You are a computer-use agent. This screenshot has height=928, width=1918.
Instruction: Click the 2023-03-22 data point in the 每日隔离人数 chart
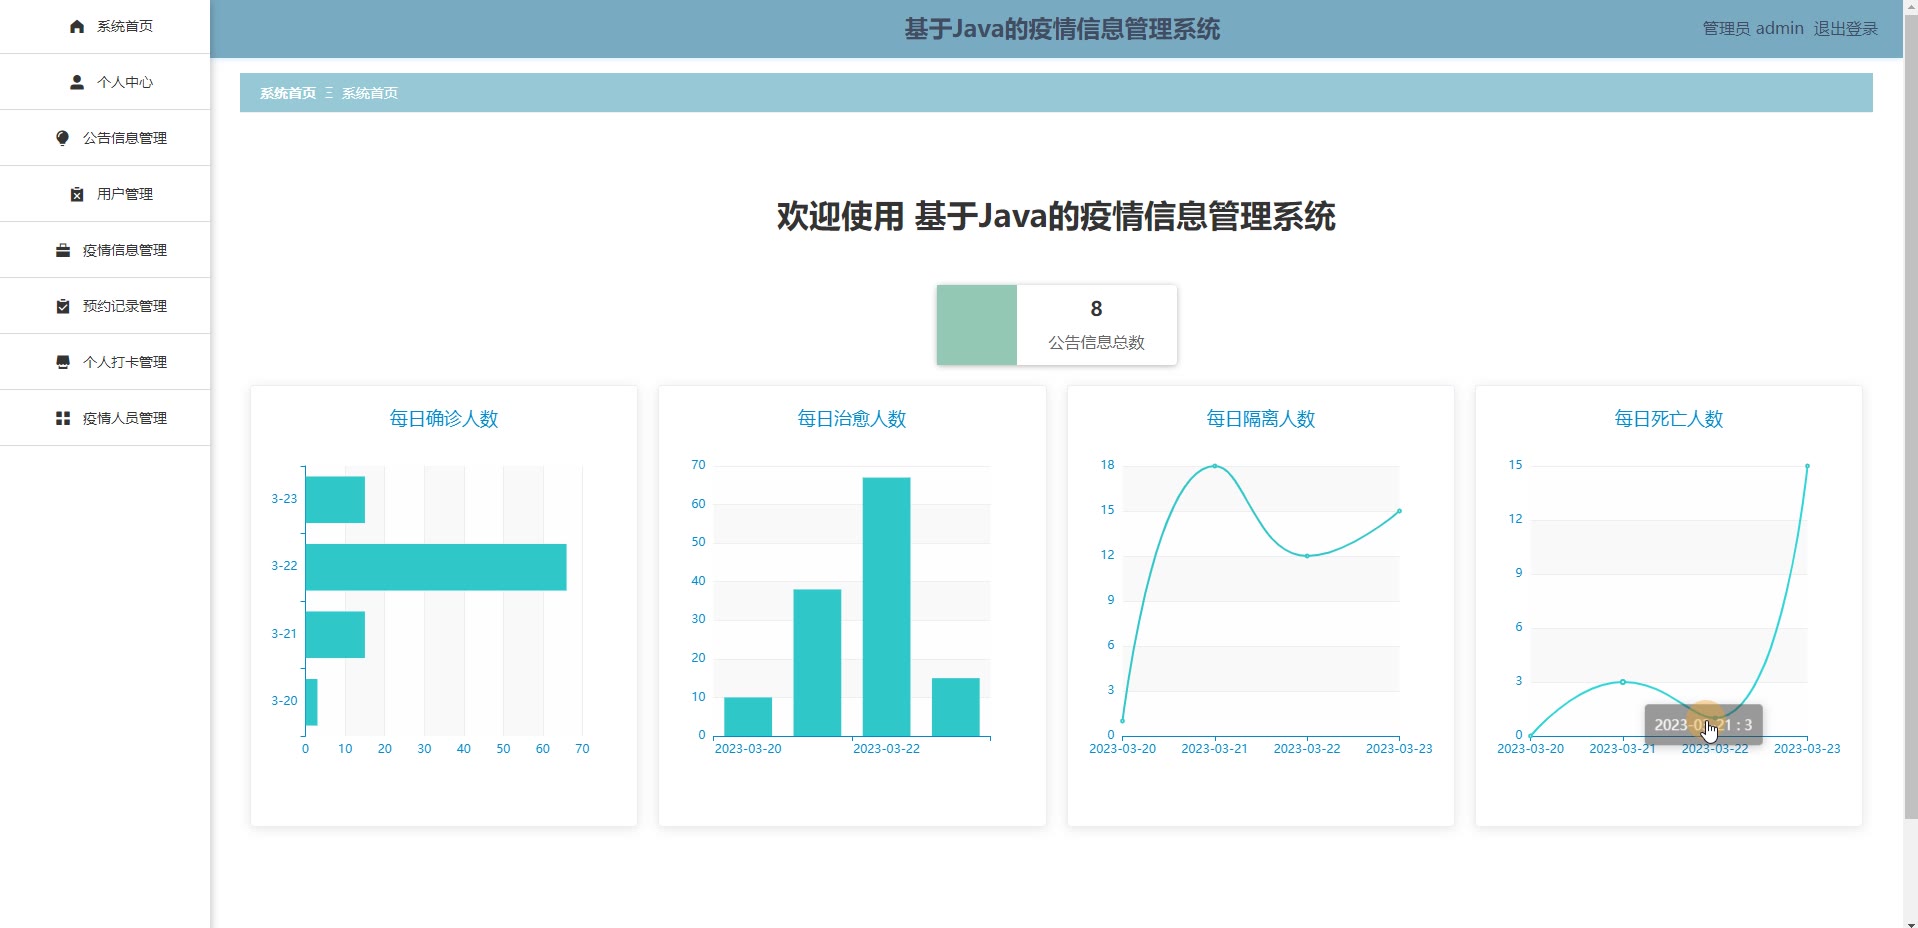(x=1307, y=556)
